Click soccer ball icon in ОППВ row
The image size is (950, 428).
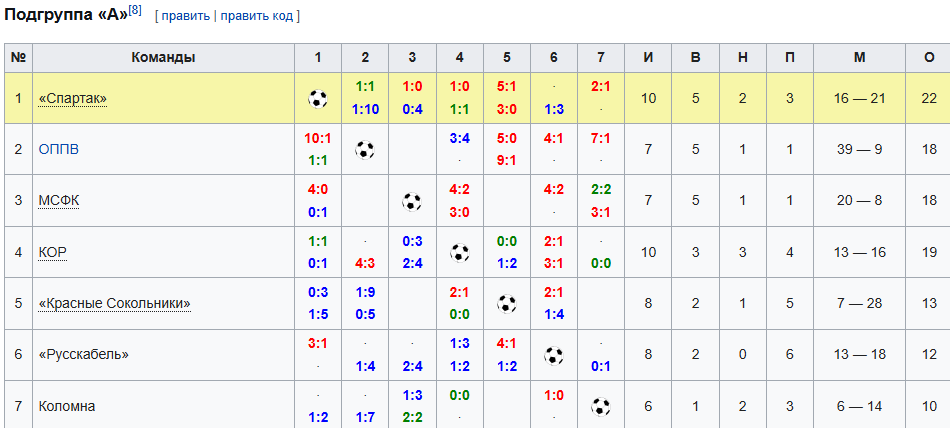coord(365,150)
